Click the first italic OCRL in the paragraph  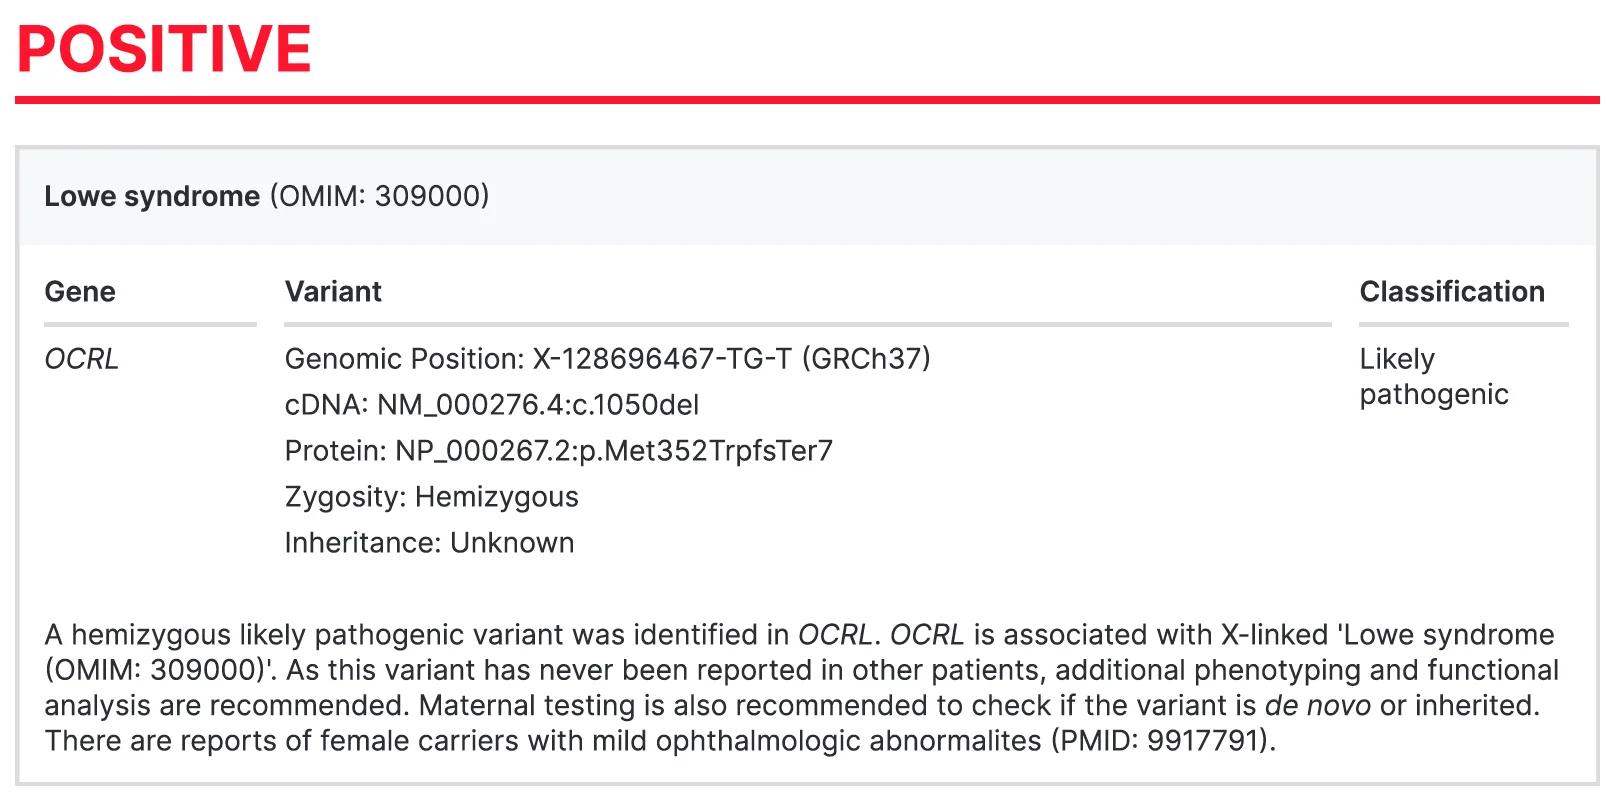coord(835,635)
